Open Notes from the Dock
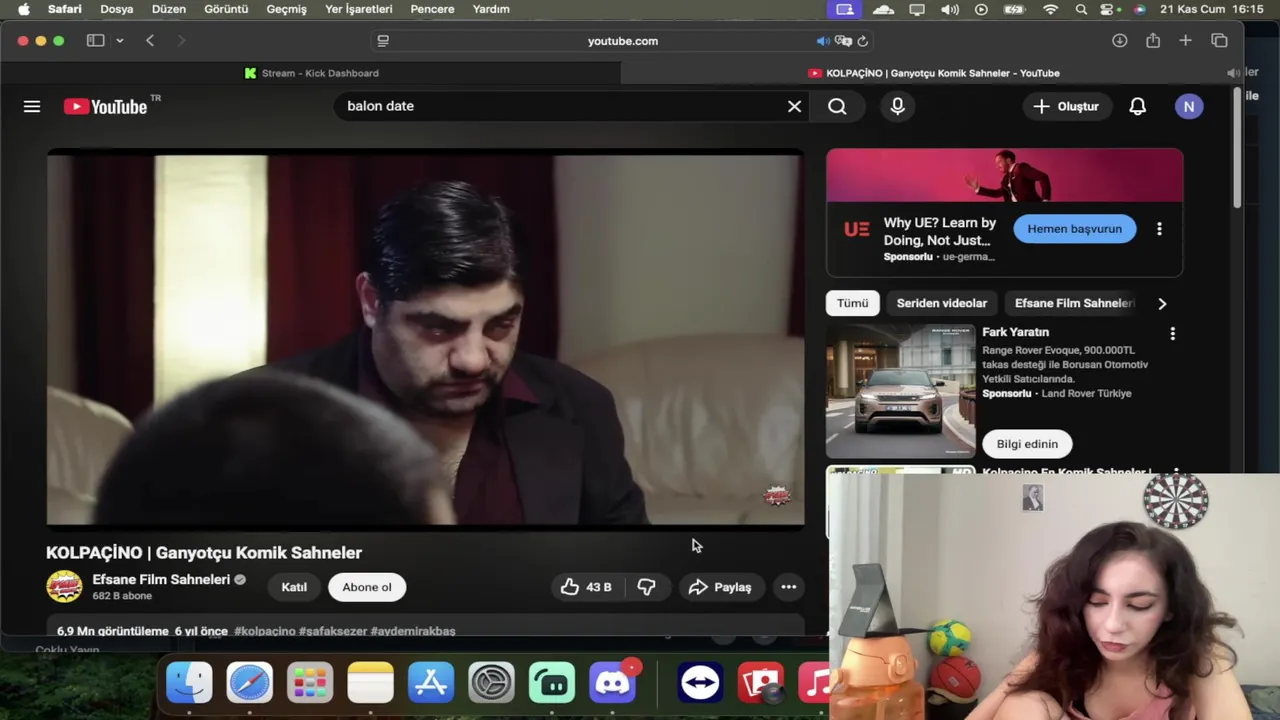The width and height of the screenshot is (1280, 720). [370, 683]
